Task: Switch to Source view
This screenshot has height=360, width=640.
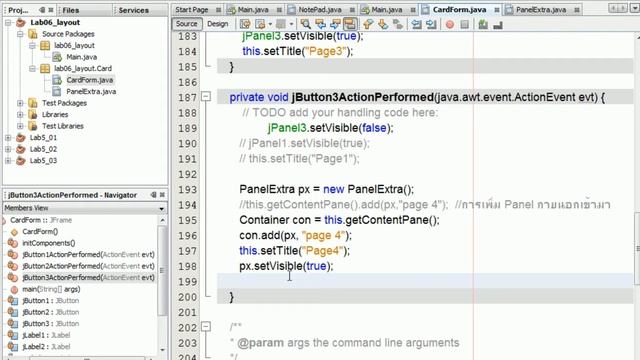Action: (x=187, y=24)
